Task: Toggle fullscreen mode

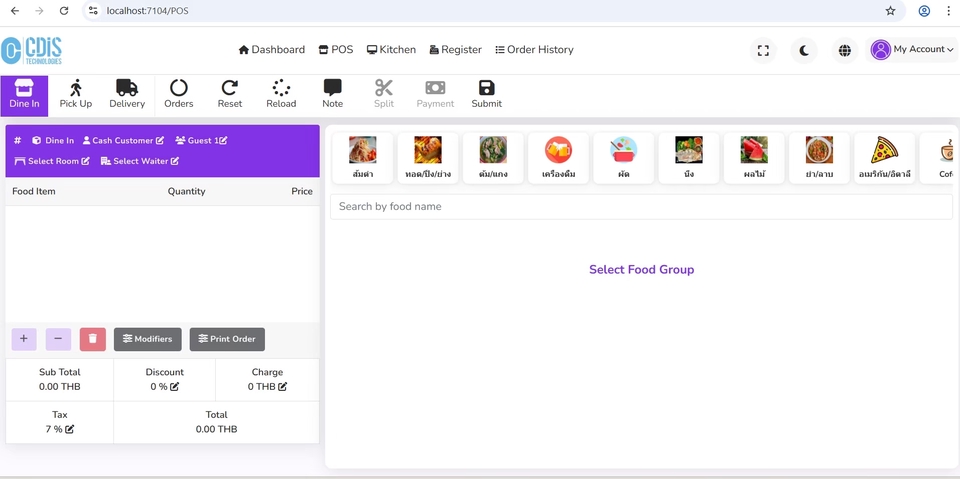Action: [x=763, y=50]
